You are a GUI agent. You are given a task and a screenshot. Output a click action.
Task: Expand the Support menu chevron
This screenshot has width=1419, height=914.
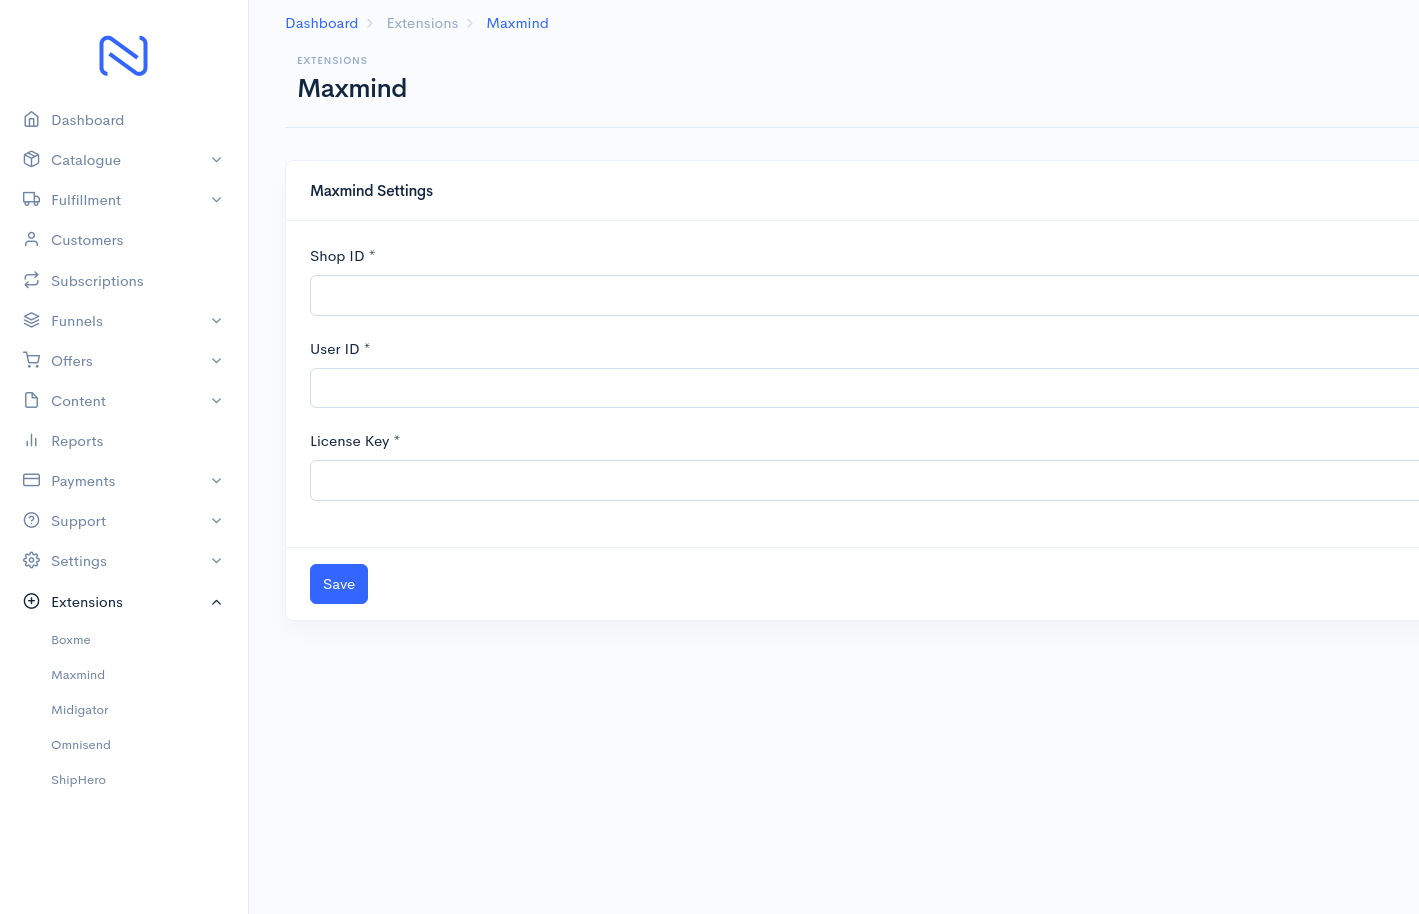[216, 521]
